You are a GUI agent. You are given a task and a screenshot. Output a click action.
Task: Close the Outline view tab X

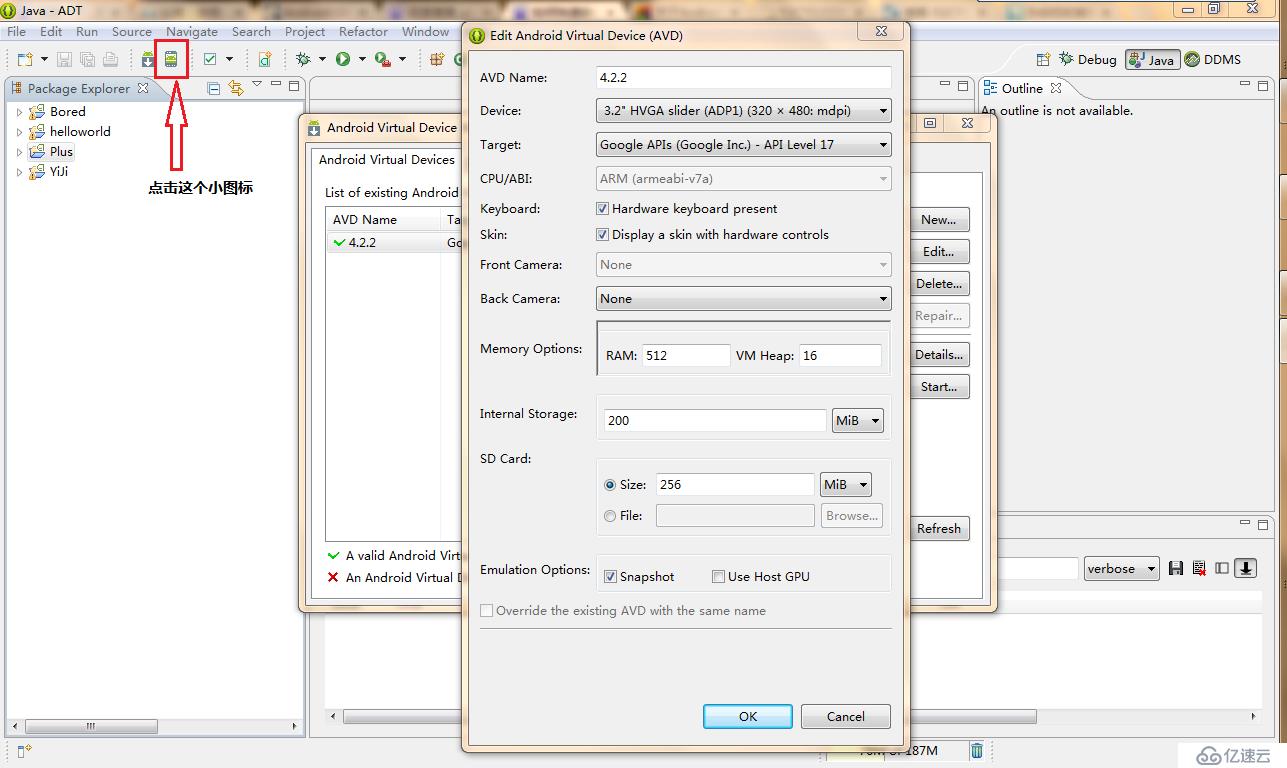(x=1056, y=88)
